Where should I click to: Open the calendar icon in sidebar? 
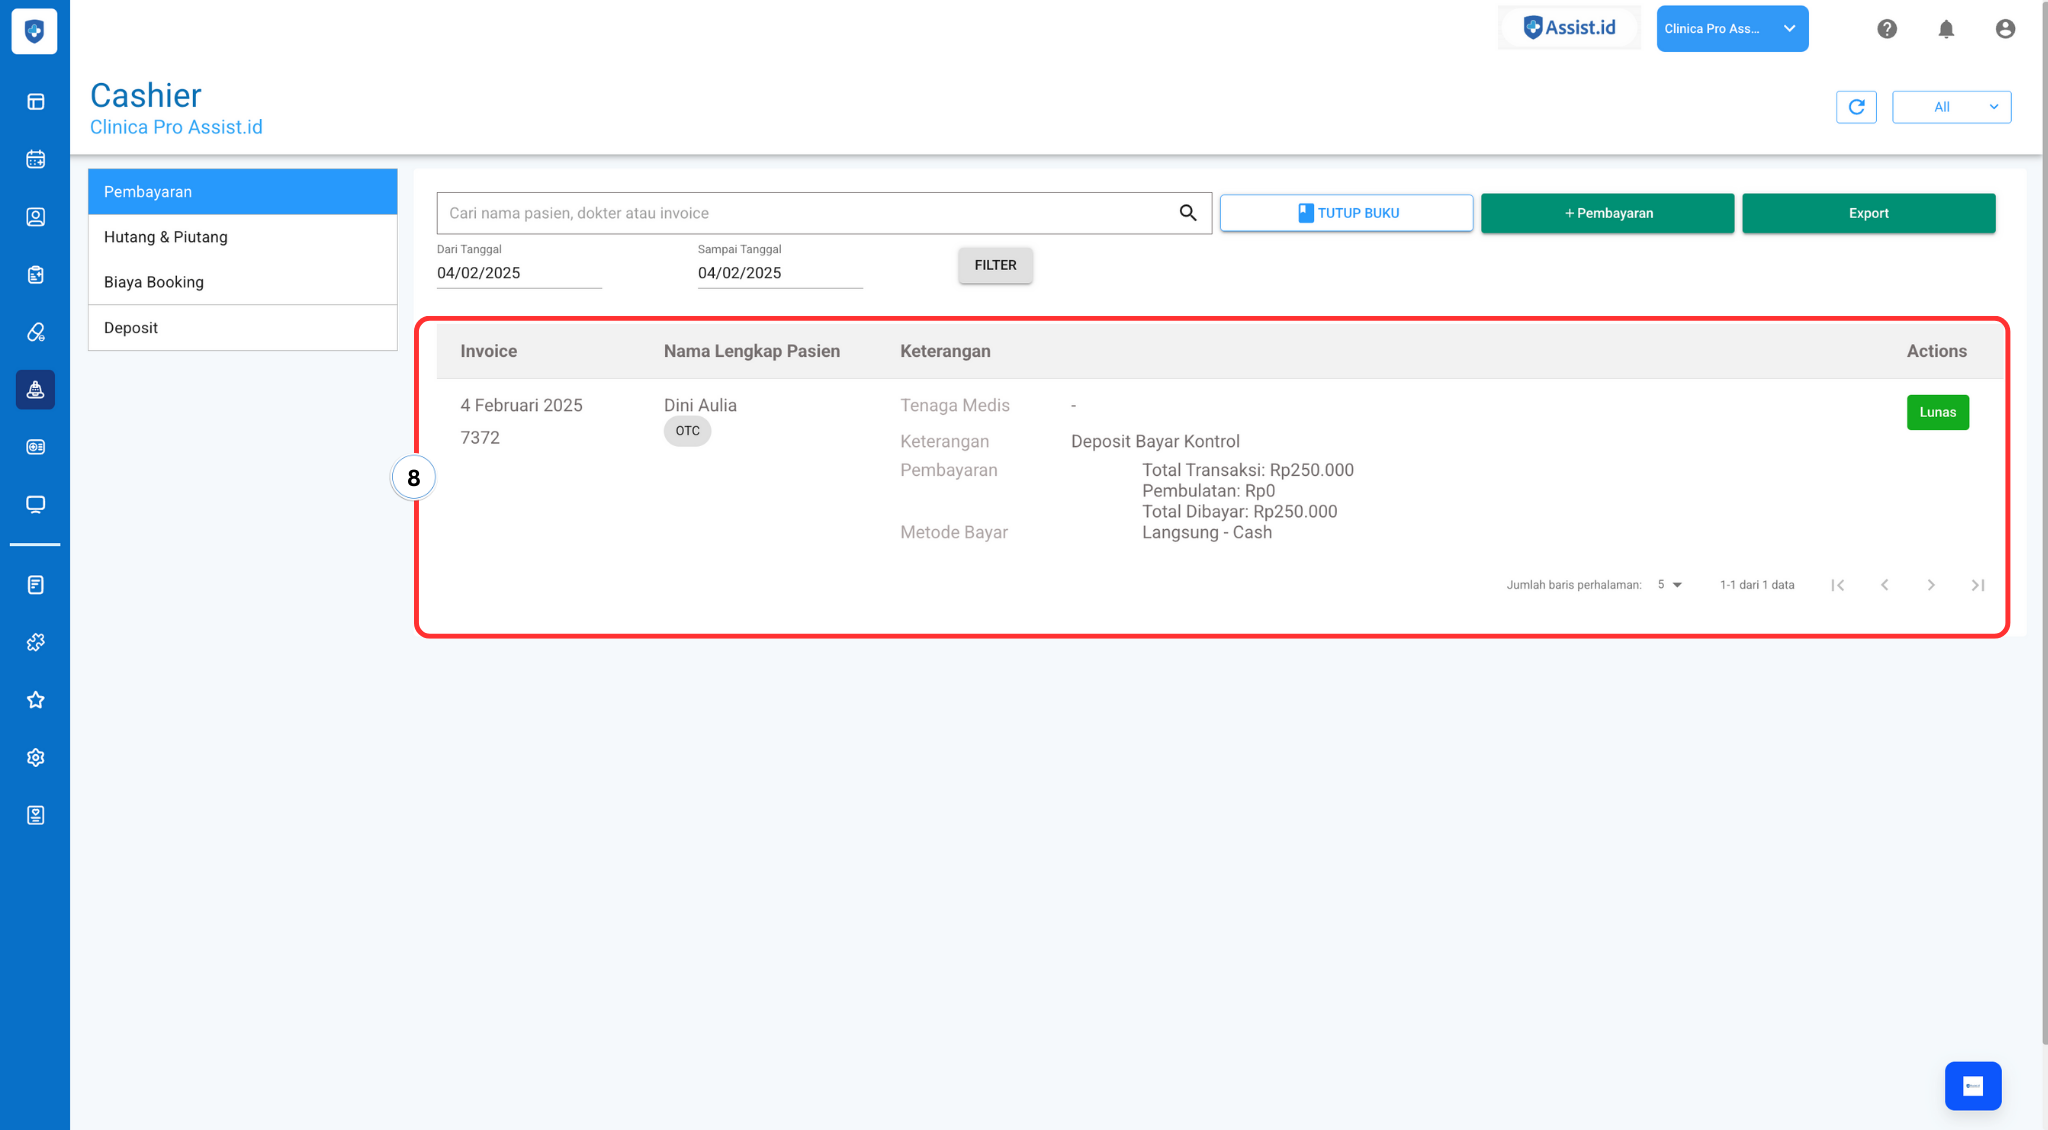[x=35, y=159]
